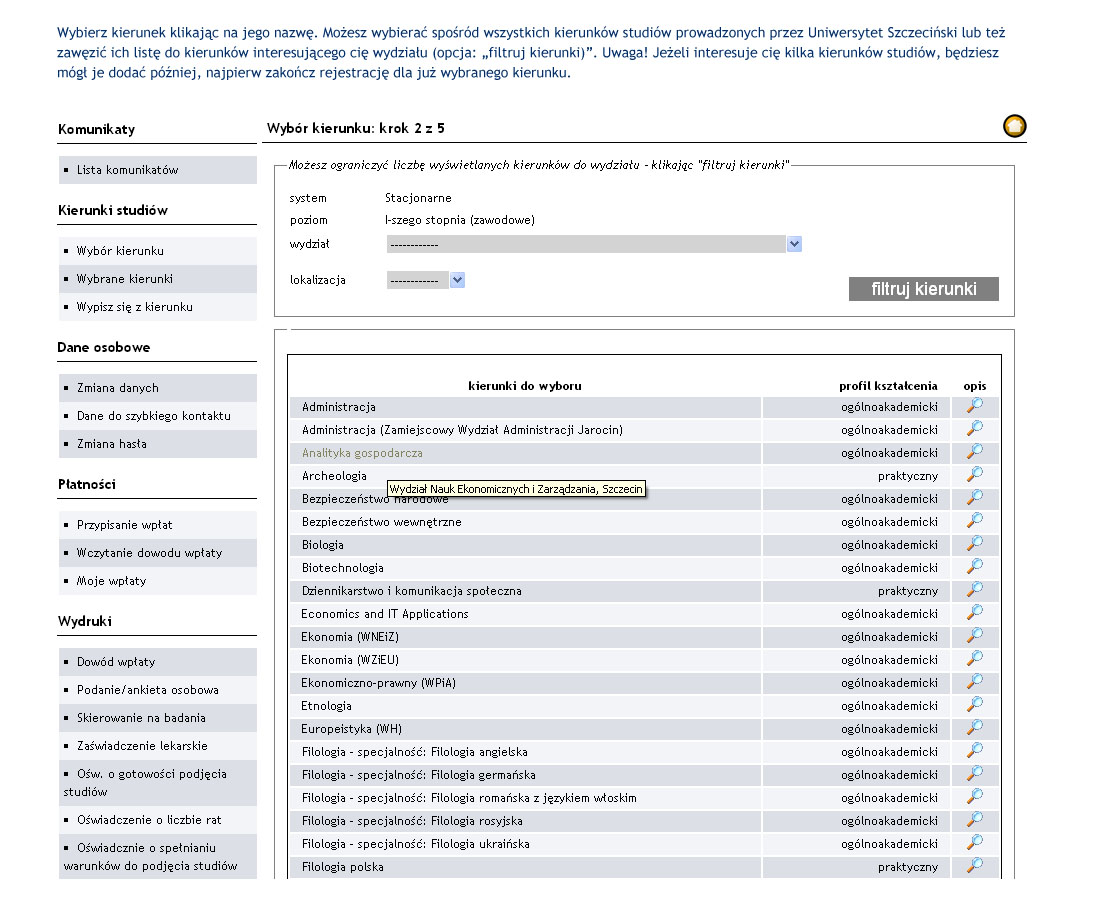This screenshot has width=1100, height=901.
Task: Open magnifier icon for Ekonomia (WZiEU)
Action: [x=974, y=659]
